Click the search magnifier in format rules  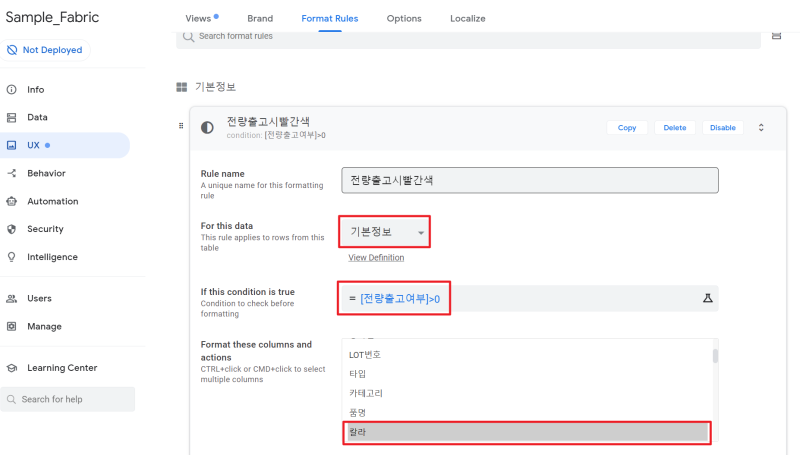click(x=188, y=37)
